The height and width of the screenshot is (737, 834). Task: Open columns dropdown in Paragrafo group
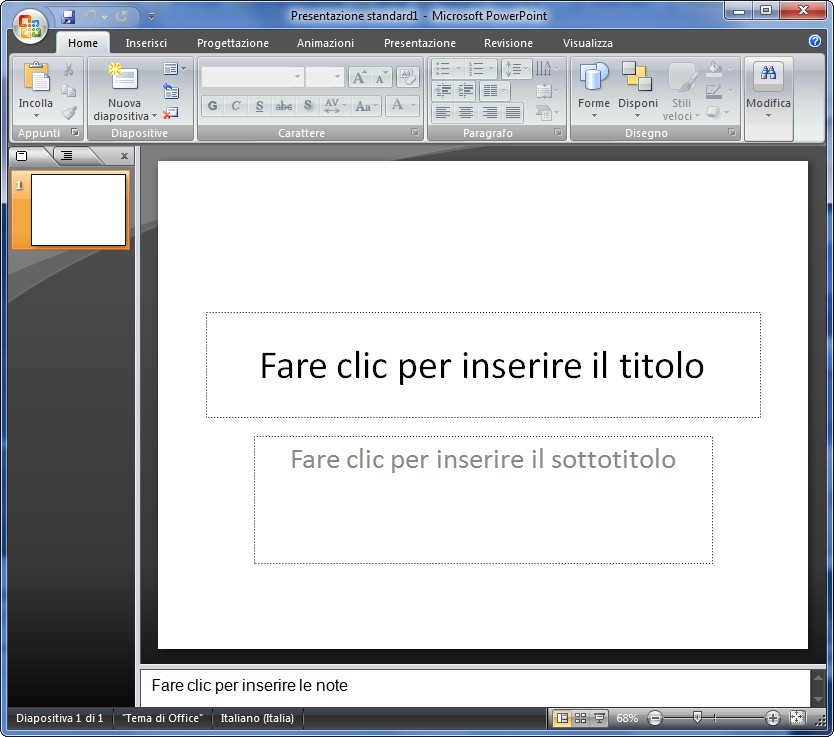point(494,90)
